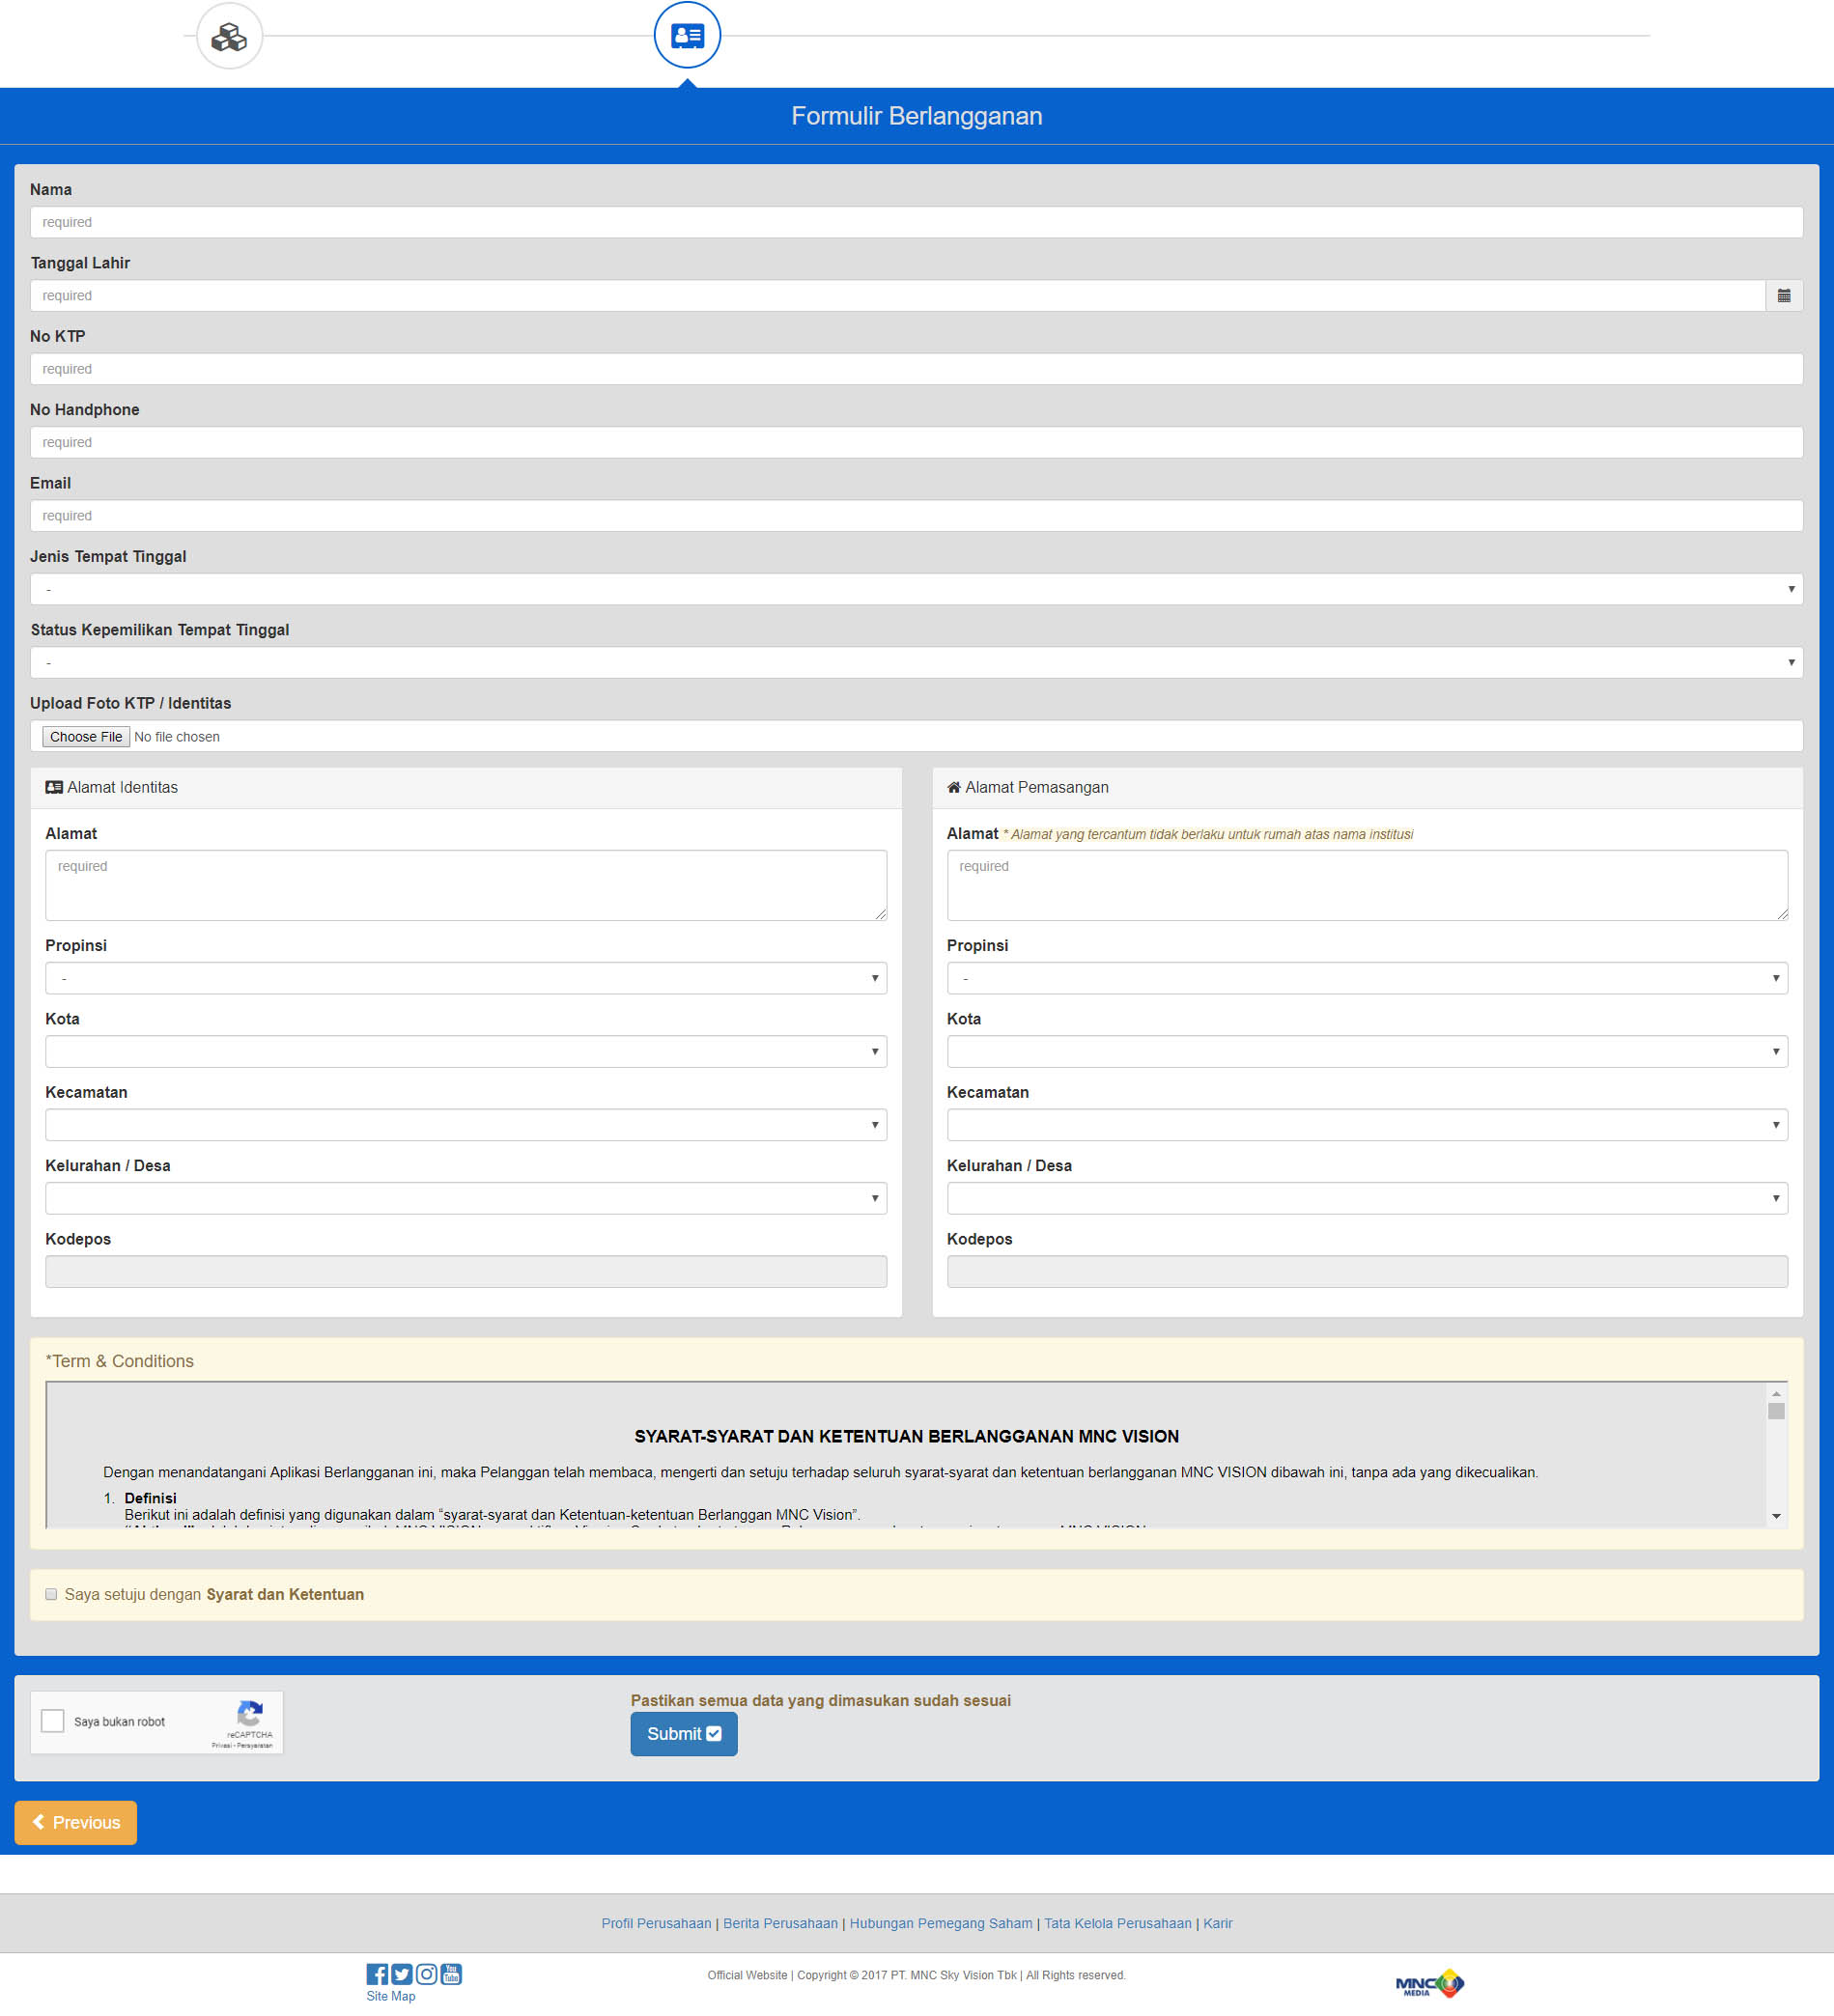Click Choose File to upload KTP photo
The height and width of the screenshot is (2016, 1834).
tap(85, 736)
